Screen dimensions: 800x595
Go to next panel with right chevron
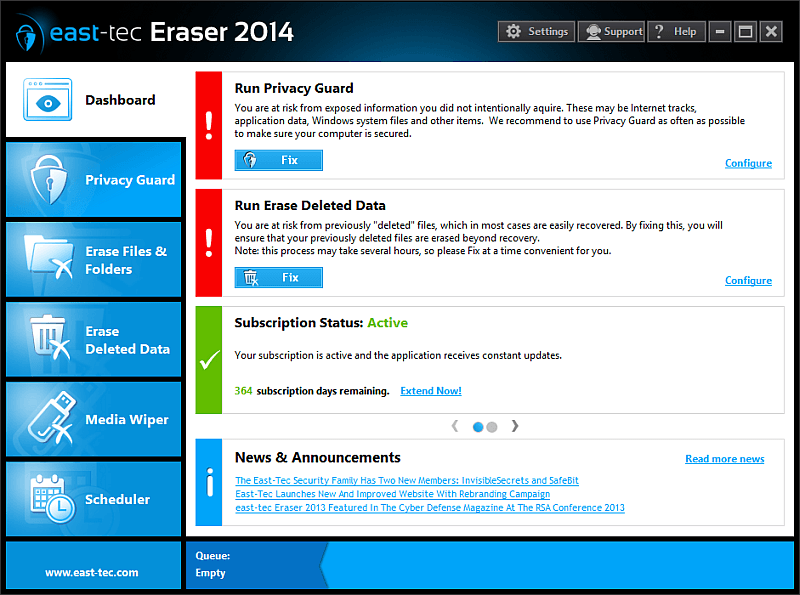515,426
